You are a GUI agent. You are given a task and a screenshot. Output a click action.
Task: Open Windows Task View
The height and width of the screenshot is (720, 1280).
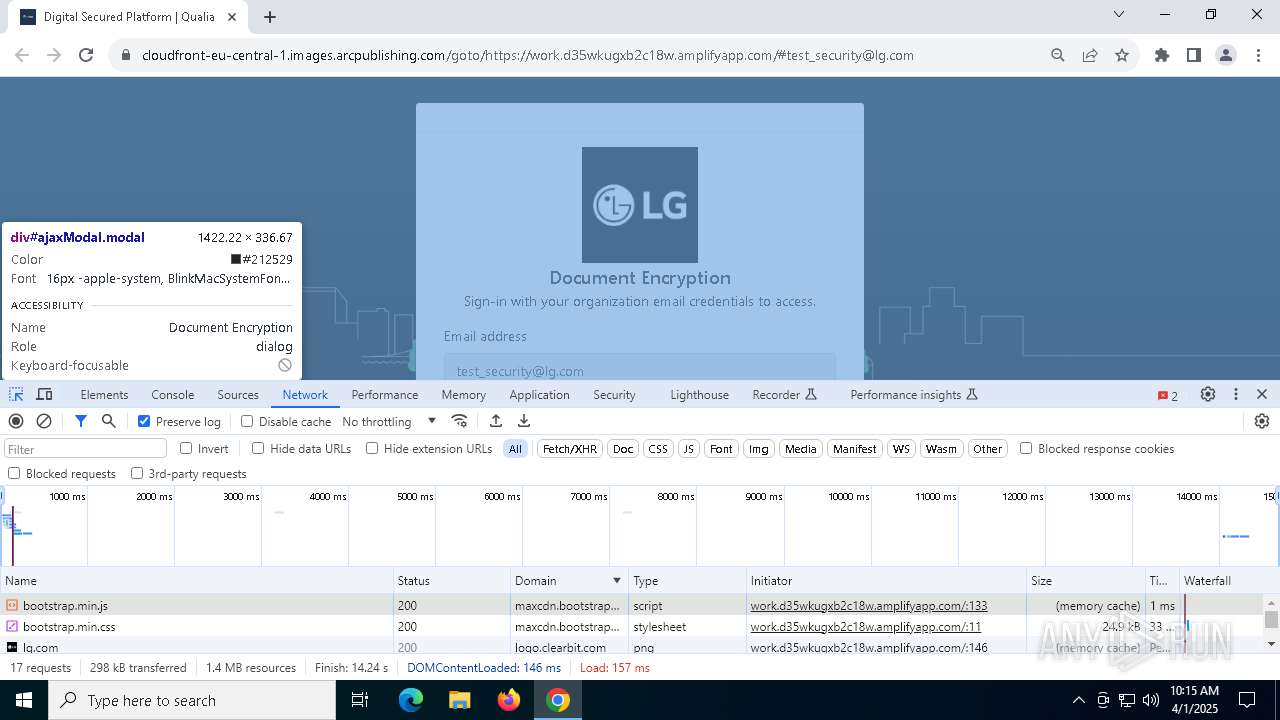pos(360,700)
